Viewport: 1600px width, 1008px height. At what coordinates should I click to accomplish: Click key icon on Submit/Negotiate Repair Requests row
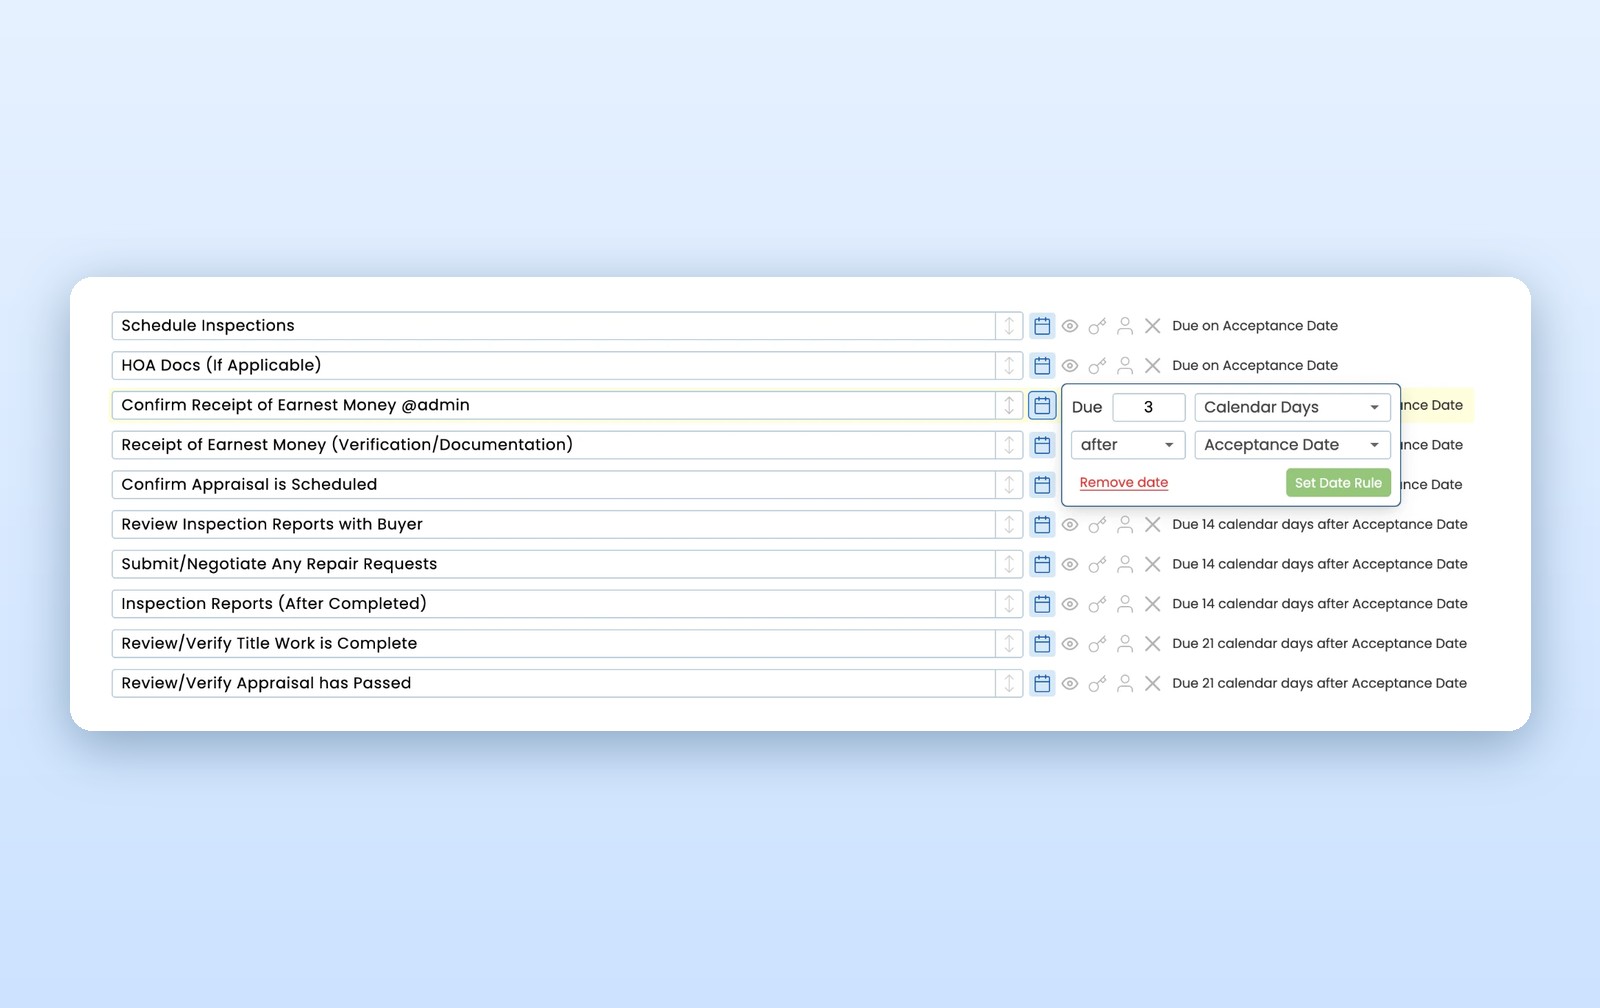[1097, 564]
